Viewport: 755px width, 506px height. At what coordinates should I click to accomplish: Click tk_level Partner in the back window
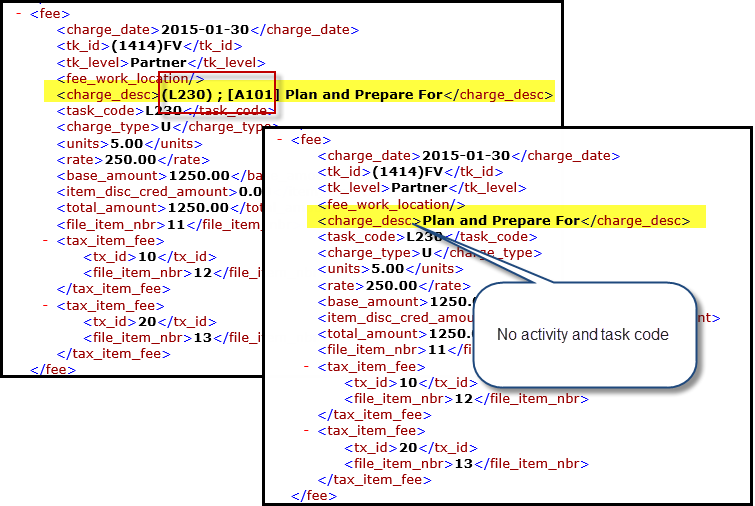(x=161, y=63)
